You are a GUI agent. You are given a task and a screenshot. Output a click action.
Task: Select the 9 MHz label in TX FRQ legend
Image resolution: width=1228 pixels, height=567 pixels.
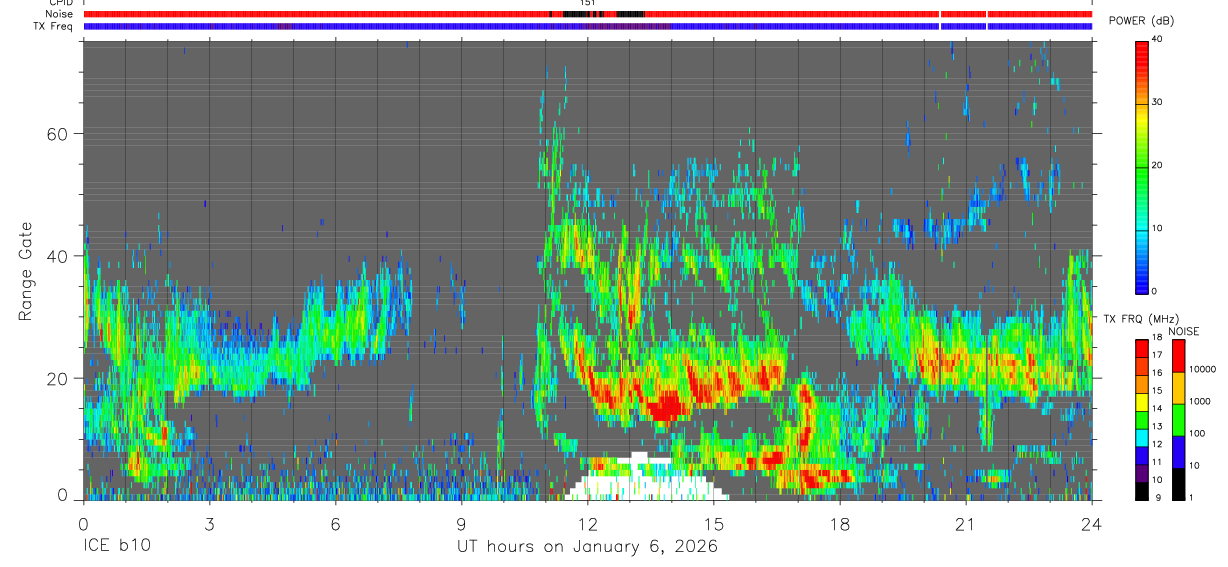pyautogui.click(x=1156, y=498)
